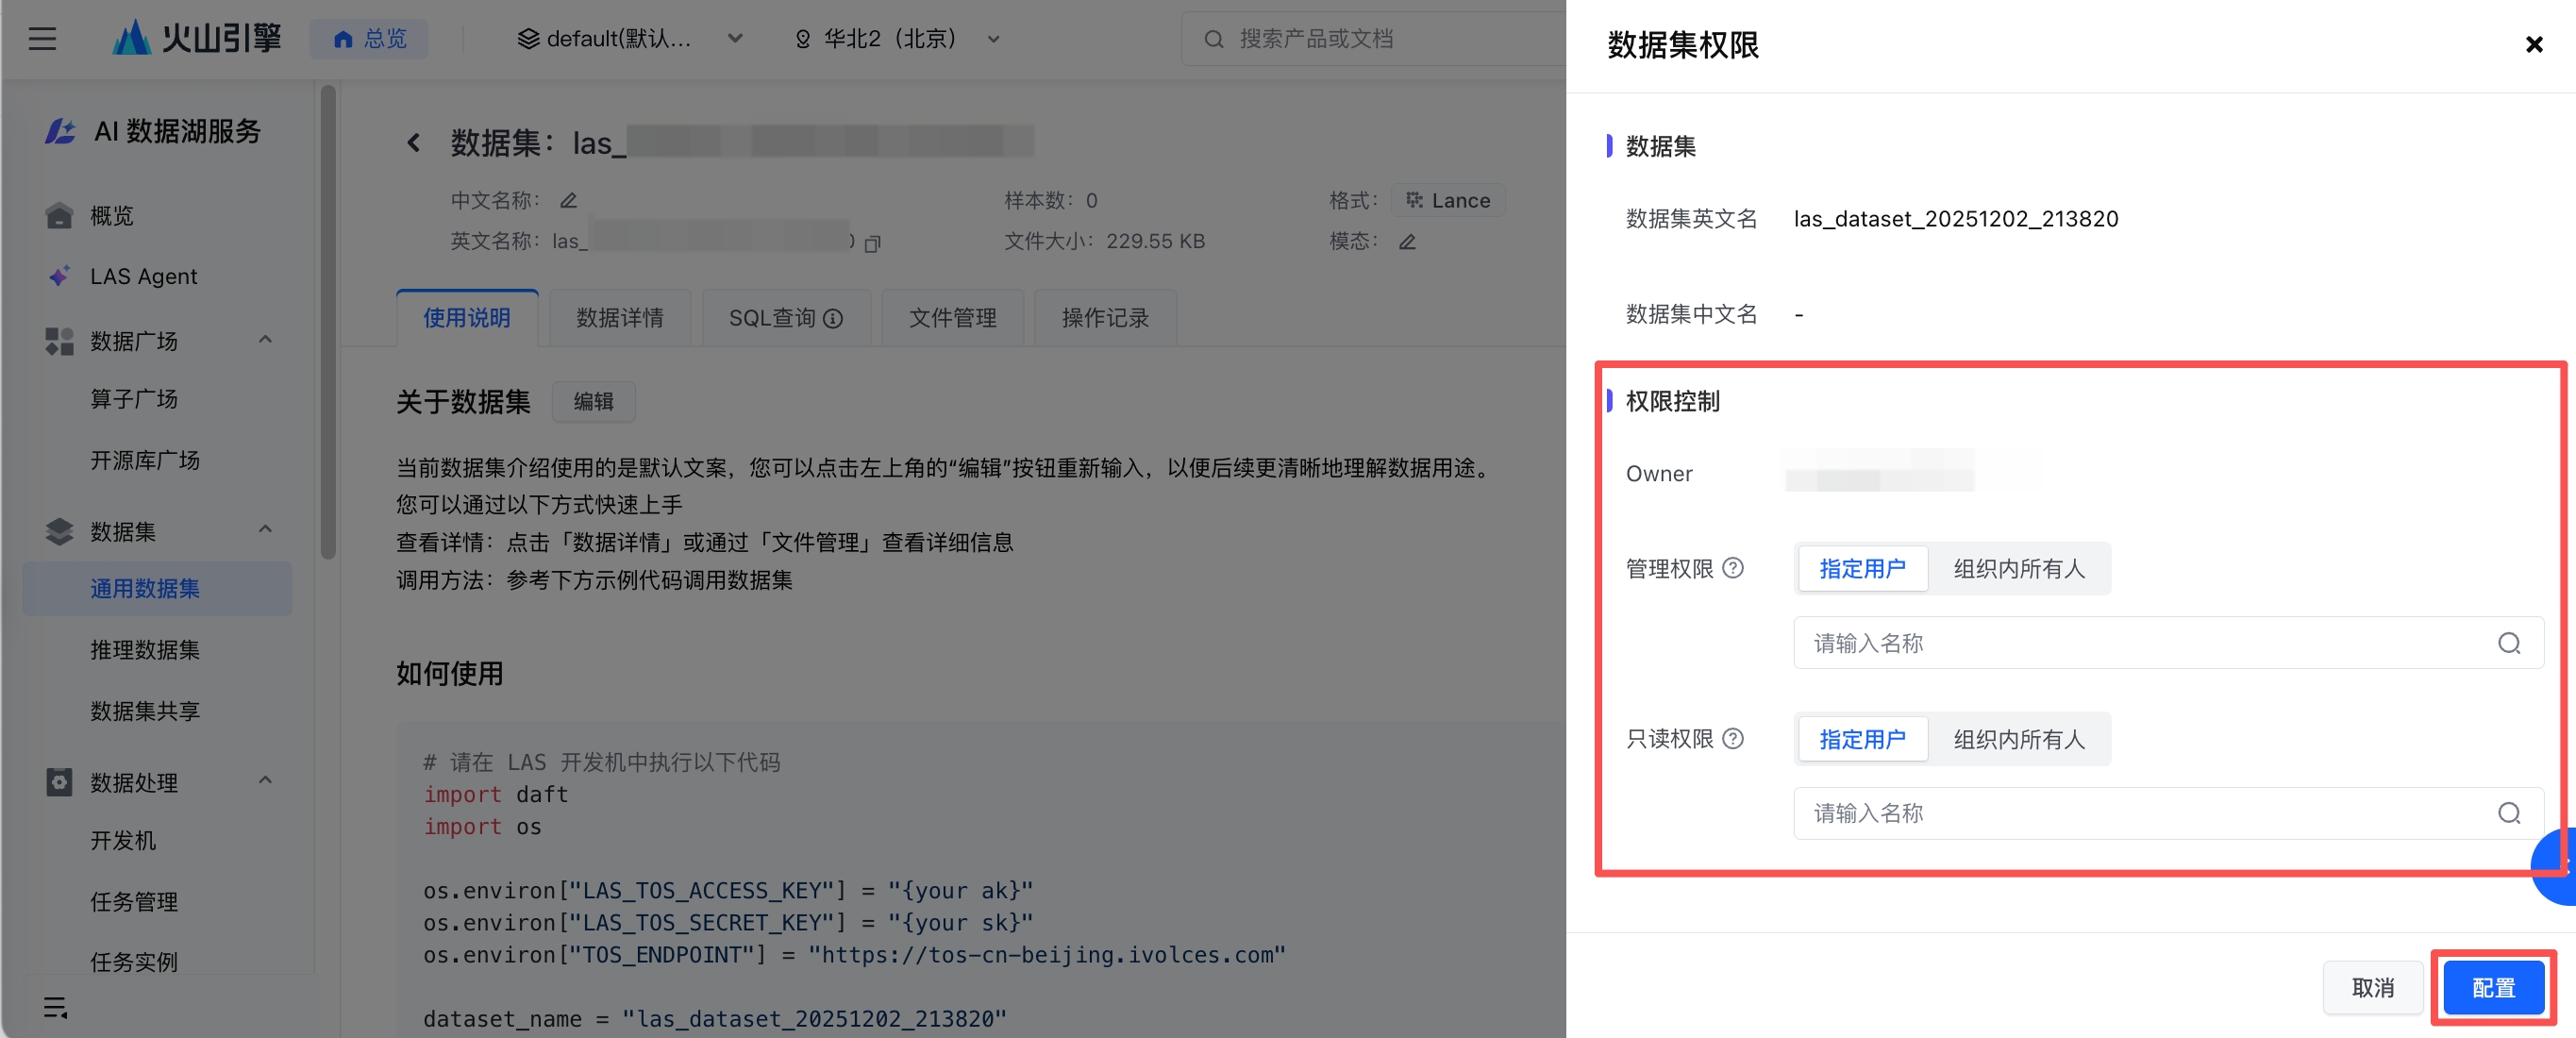Click the help icon next to 管理权限
2576x1038 pixels.
click(x=1733, y=568)
